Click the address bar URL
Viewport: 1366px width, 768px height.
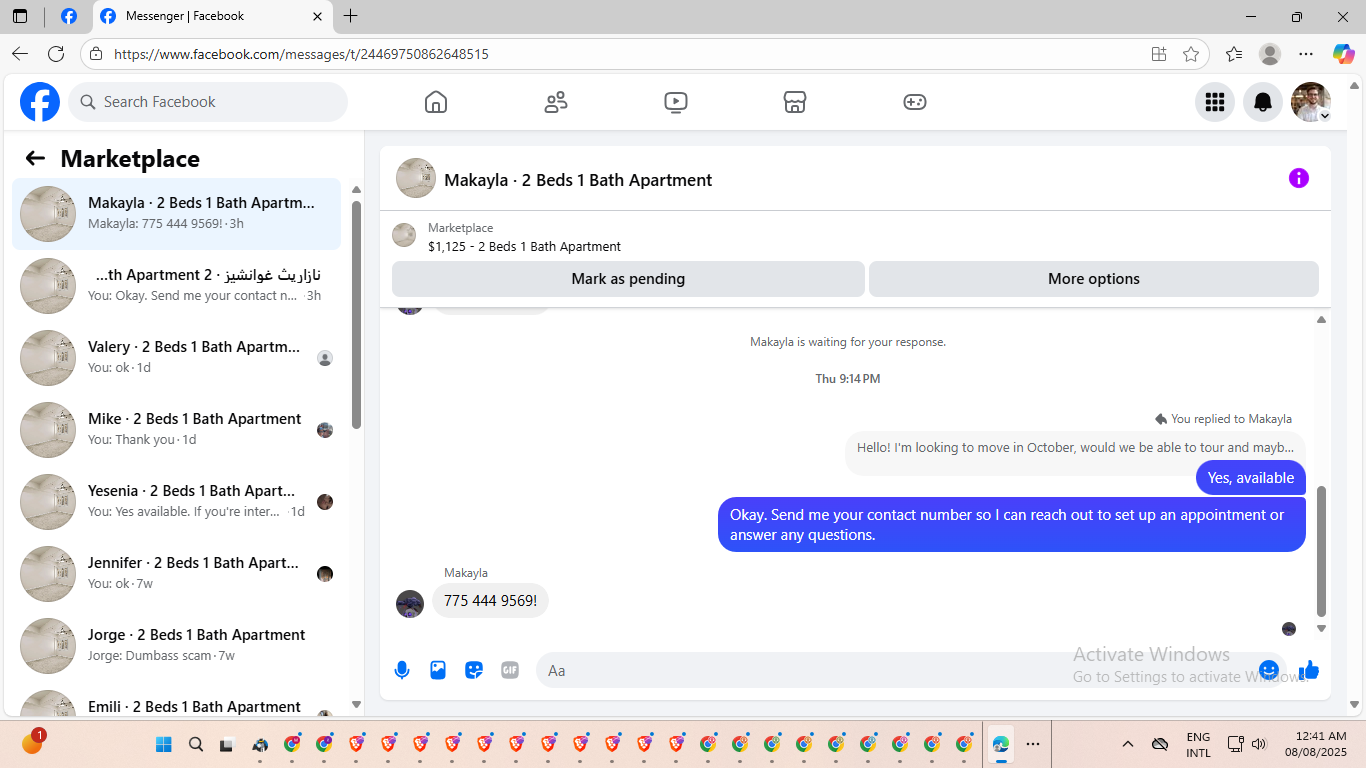click(301, 54)
